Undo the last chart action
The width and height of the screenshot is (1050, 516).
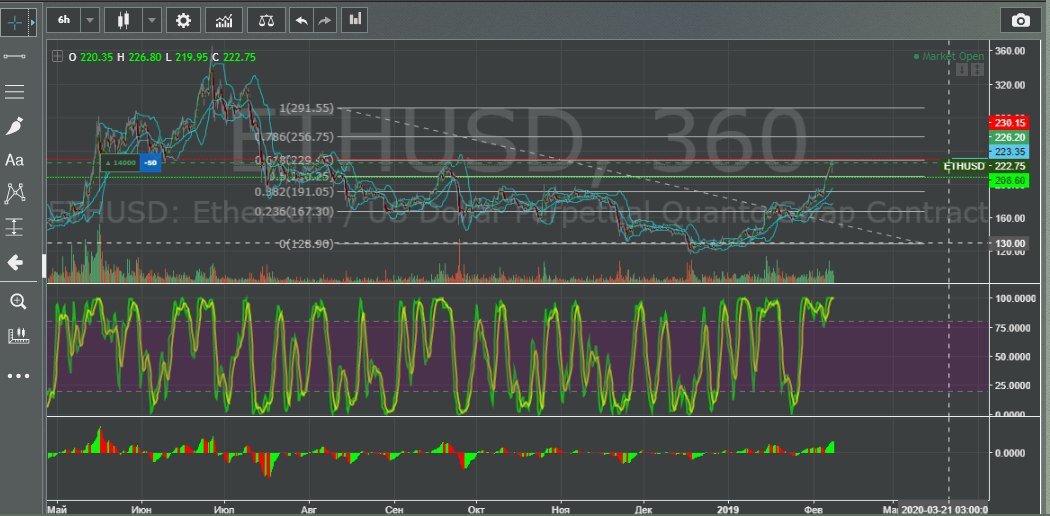(301, 20)
